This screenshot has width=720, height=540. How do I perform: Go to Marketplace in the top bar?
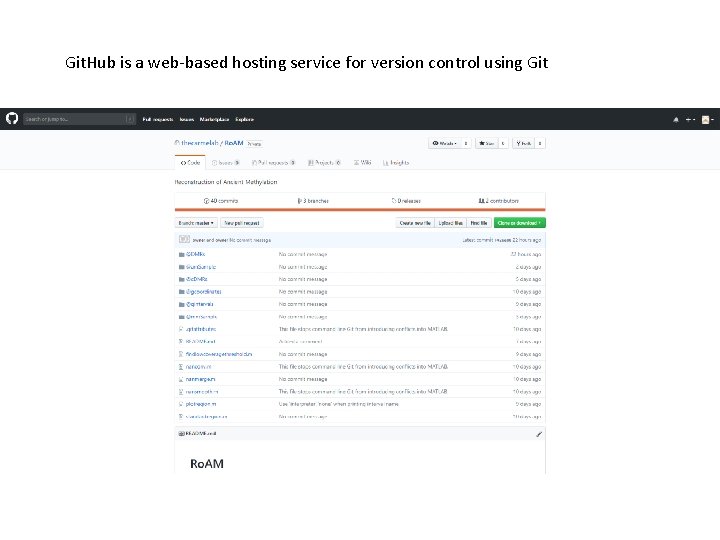point(214,119)
